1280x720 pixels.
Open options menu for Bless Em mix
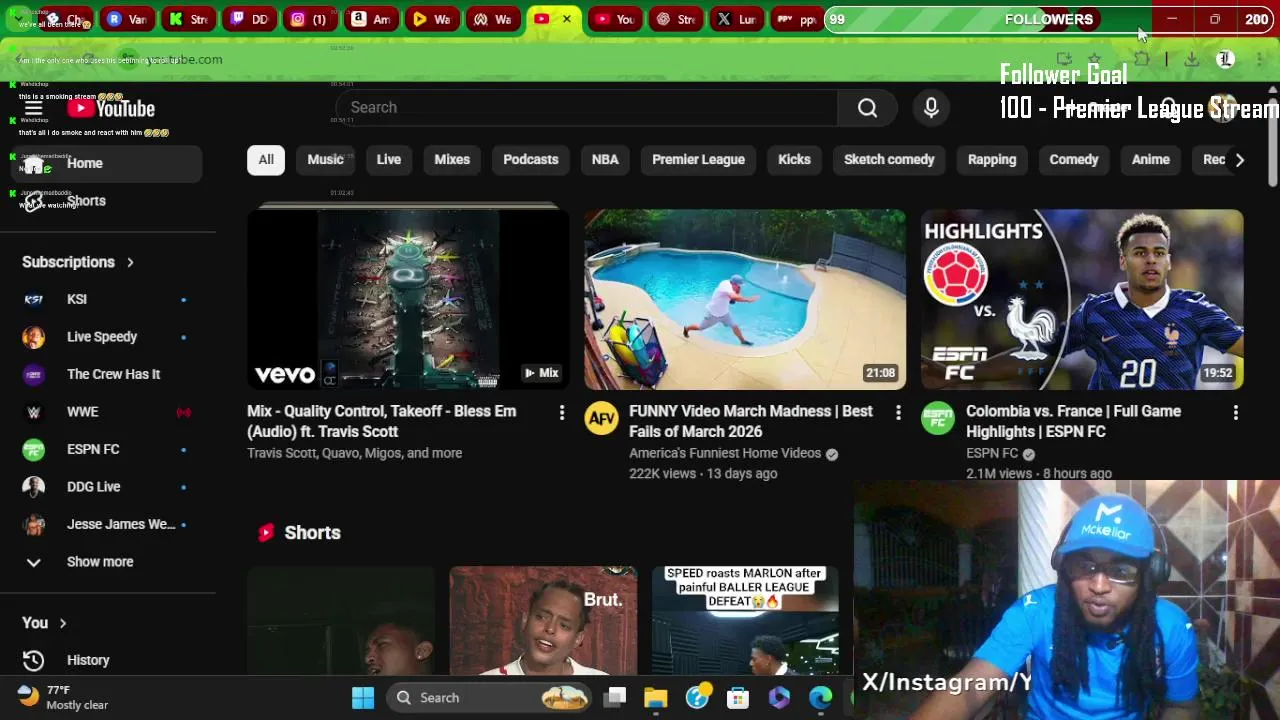(x=561, y=412)
